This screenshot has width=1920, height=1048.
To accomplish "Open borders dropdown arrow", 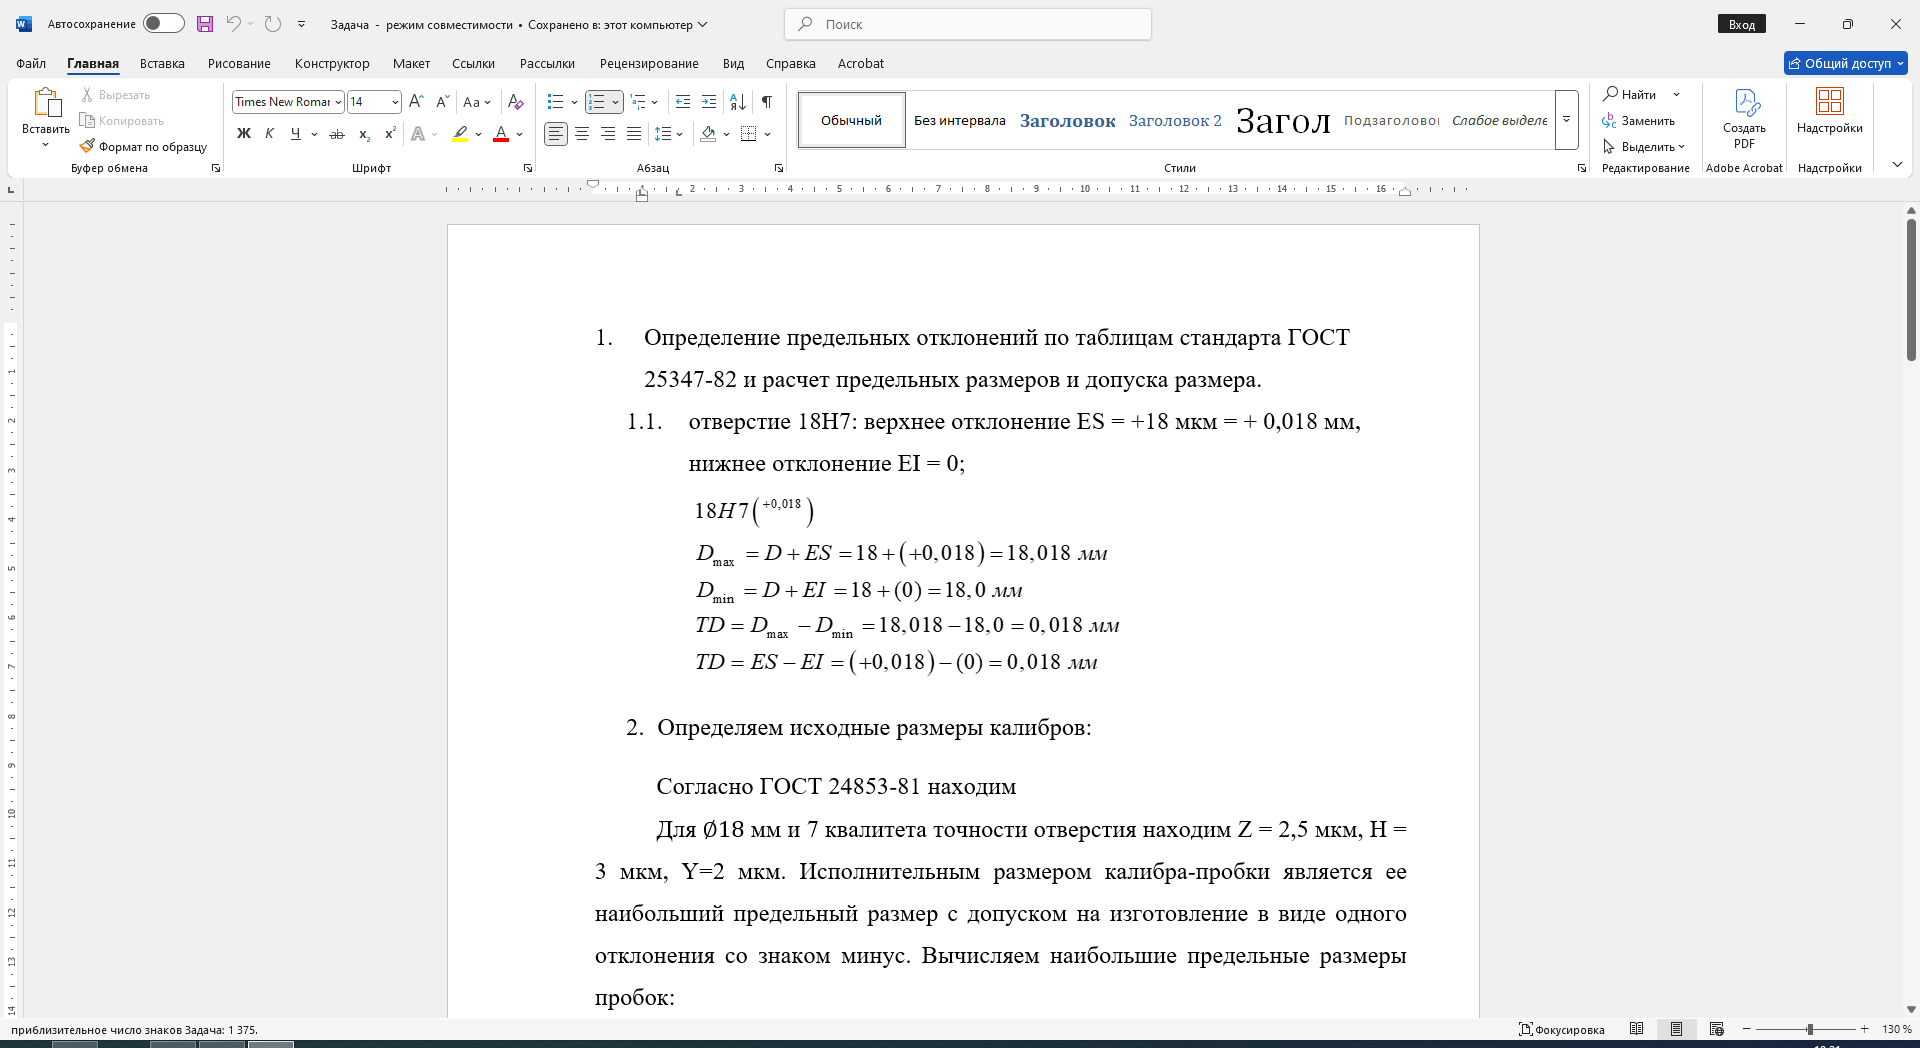I will tap(768, 133).
